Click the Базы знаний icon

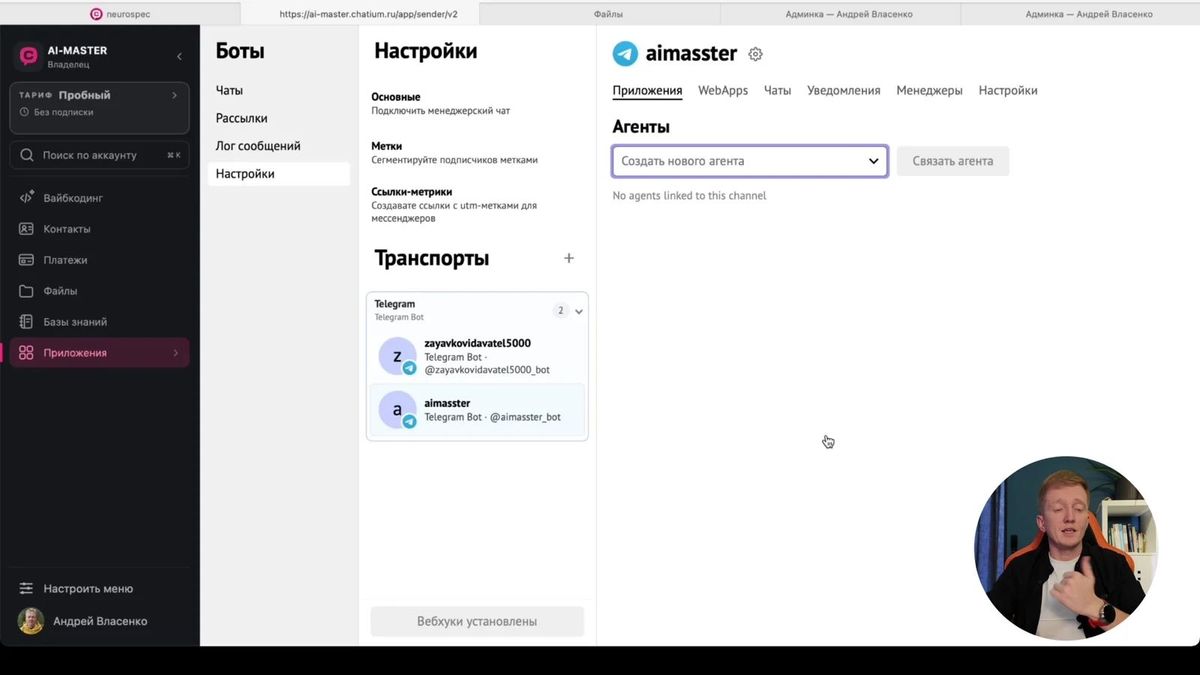pyautogui.click(x=26, y=322)
